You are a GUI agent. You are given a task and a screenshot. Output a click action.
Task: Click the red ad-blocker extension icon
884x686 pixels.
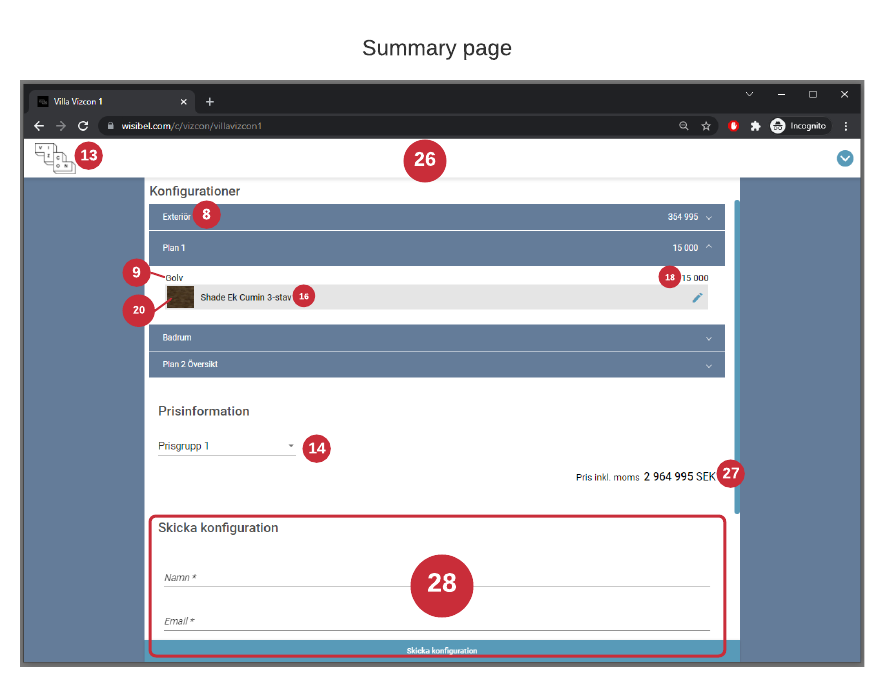(733, 126)
